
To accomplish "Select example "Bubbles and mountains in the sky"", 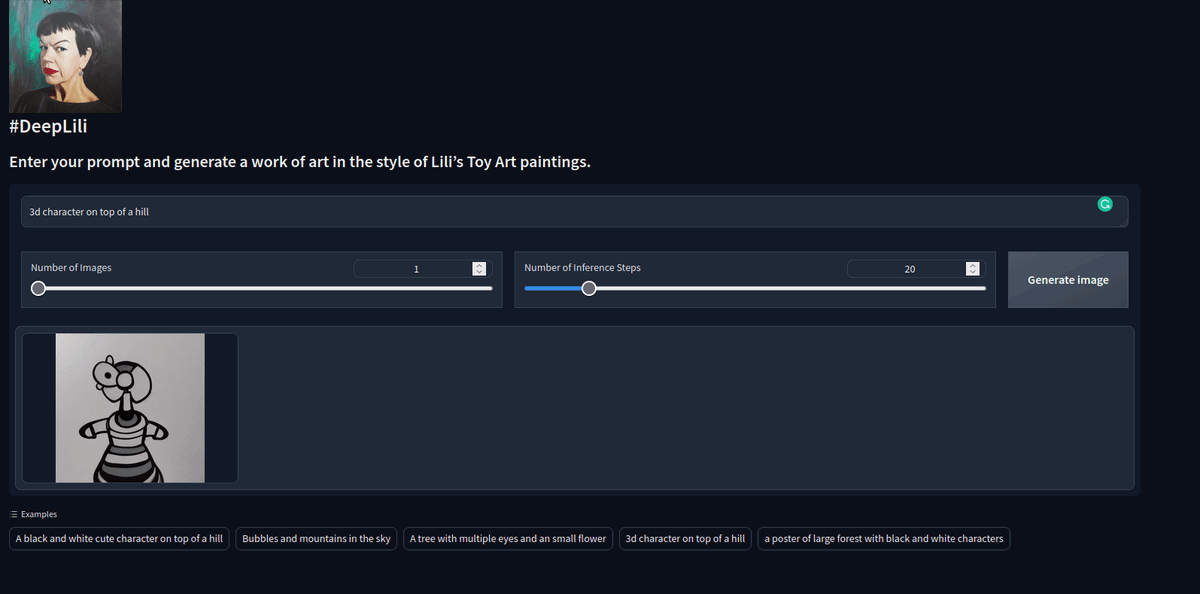I will click(316, 539).
